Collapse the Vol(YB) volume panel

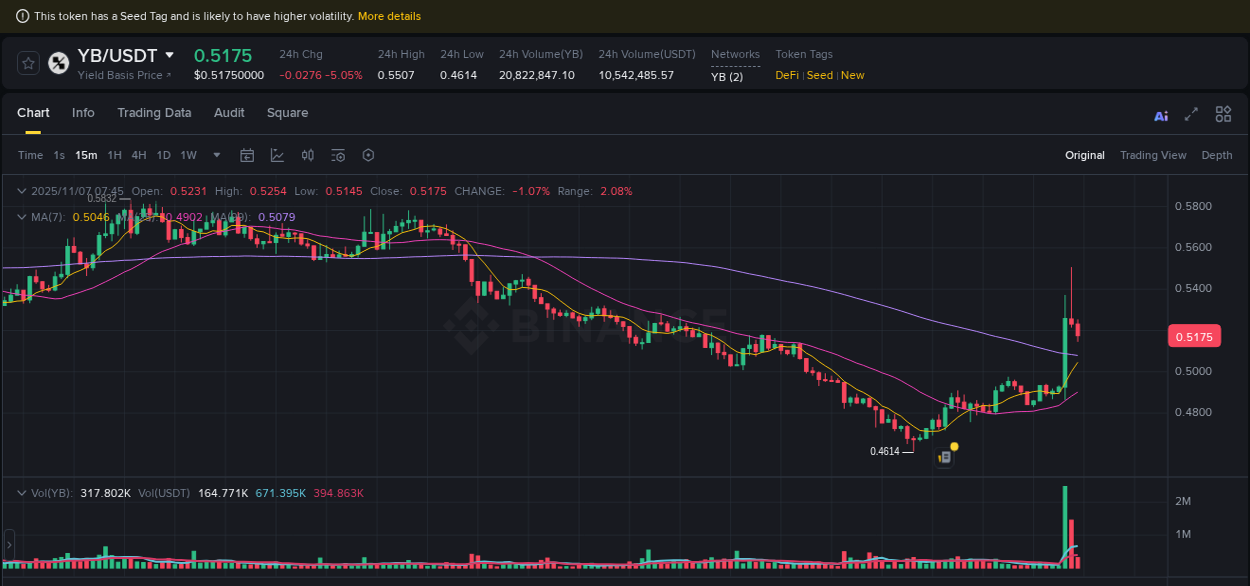tap(21, 493)
